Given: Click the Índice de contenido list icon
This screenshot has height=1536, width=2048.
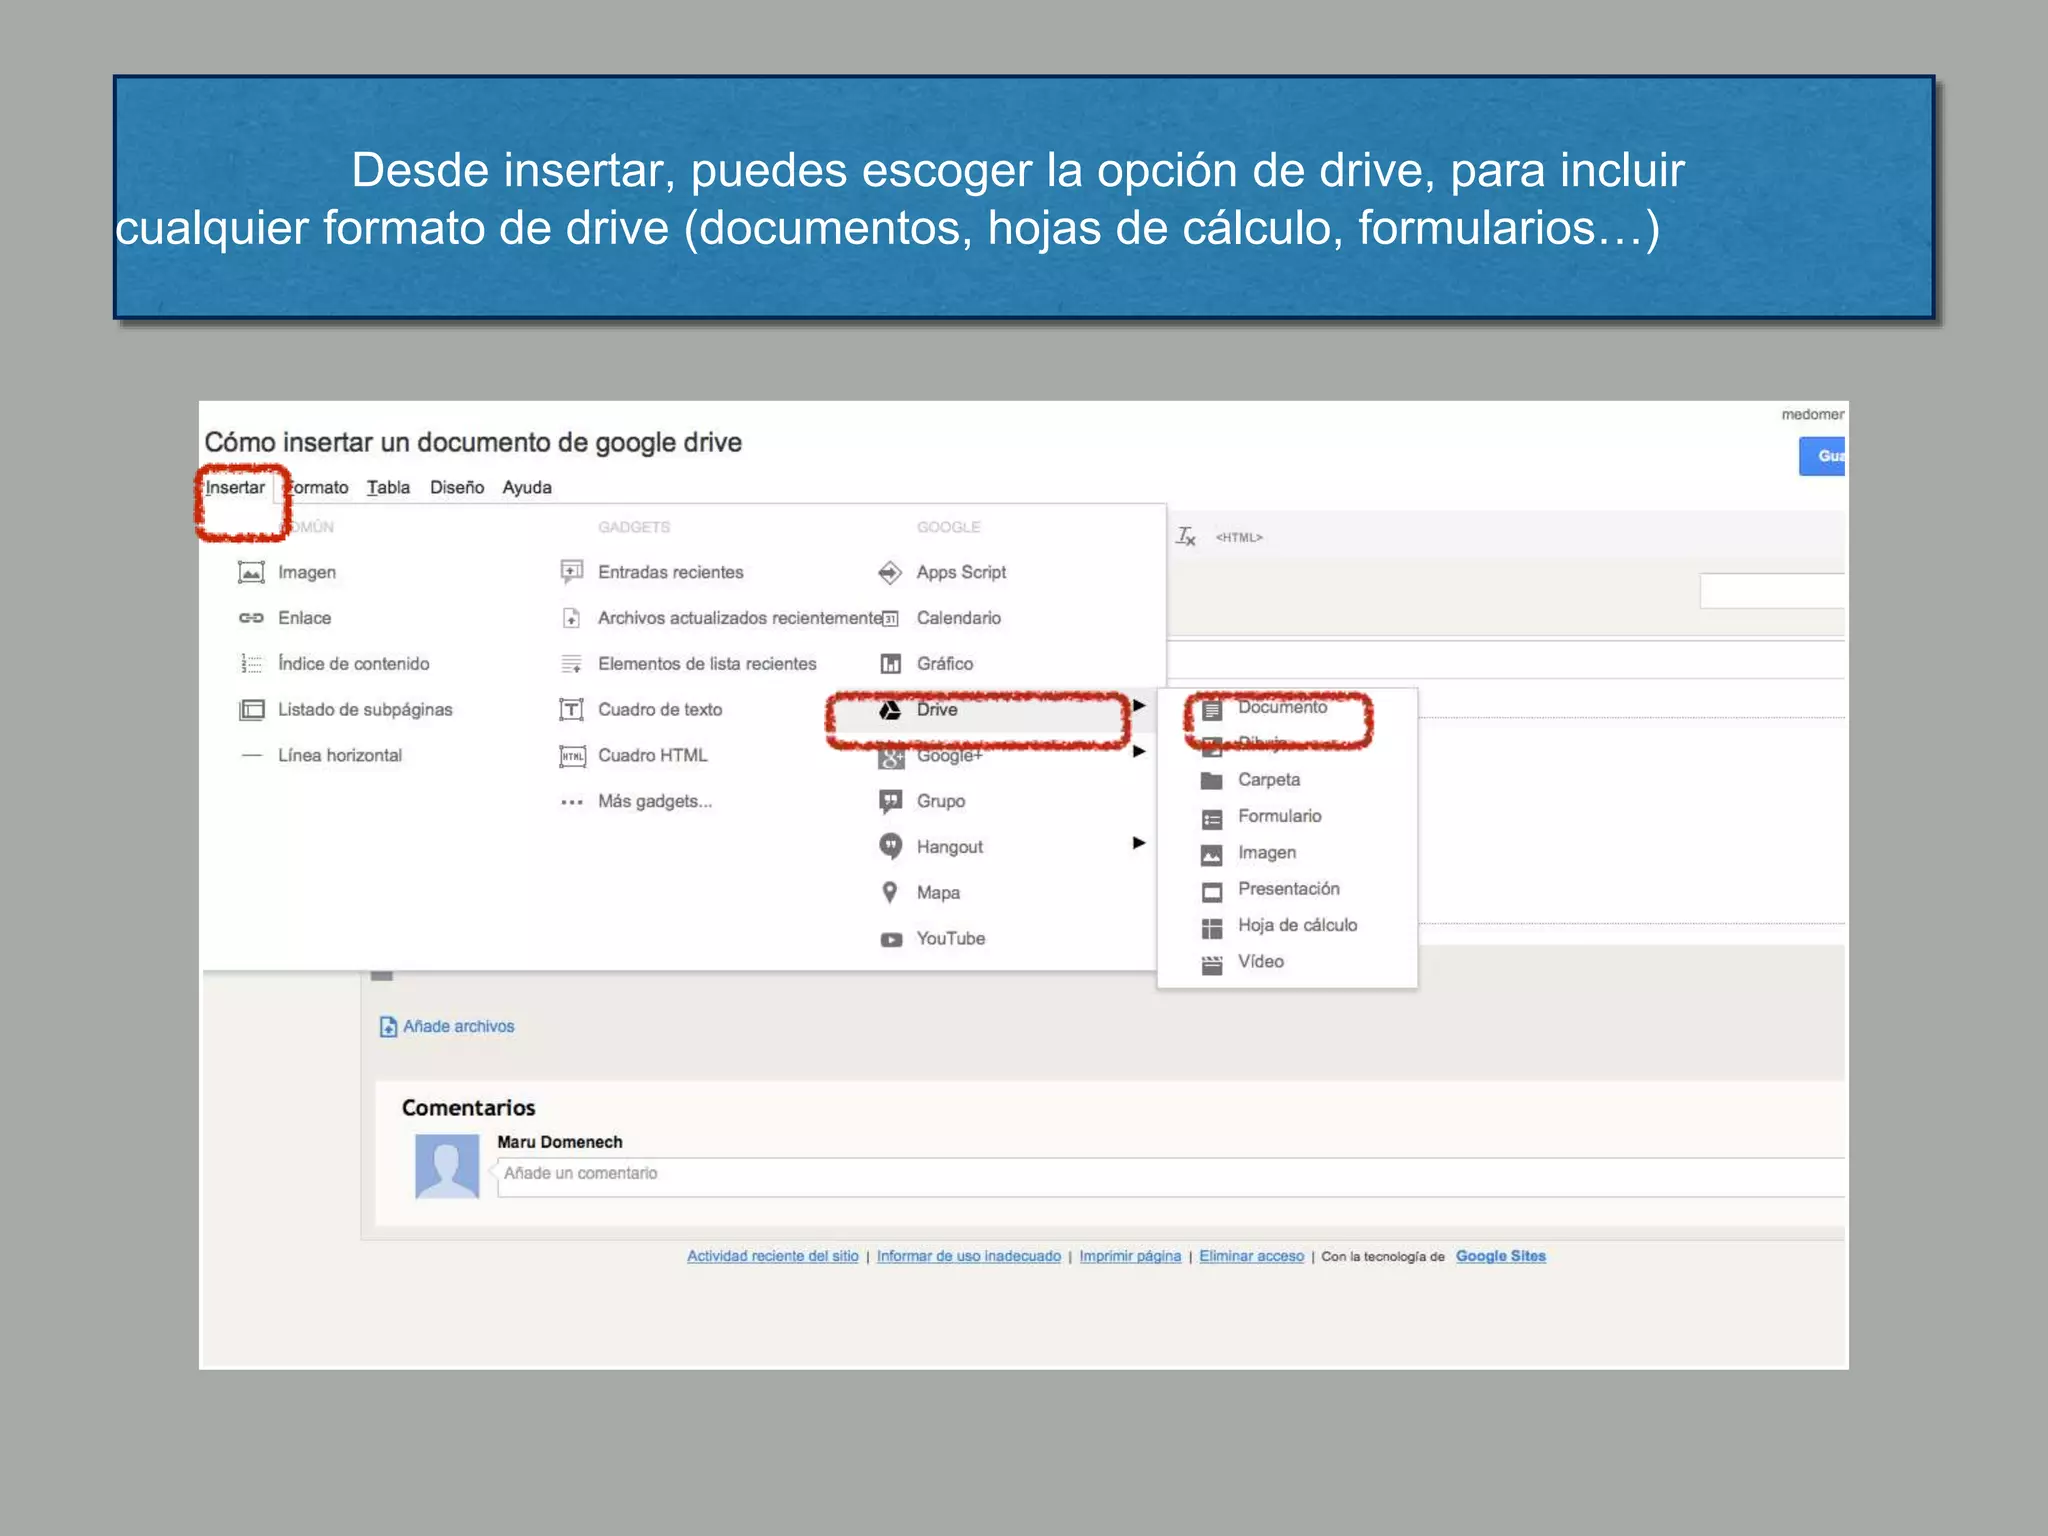Looking at the screenshot, I should (251, 663).
